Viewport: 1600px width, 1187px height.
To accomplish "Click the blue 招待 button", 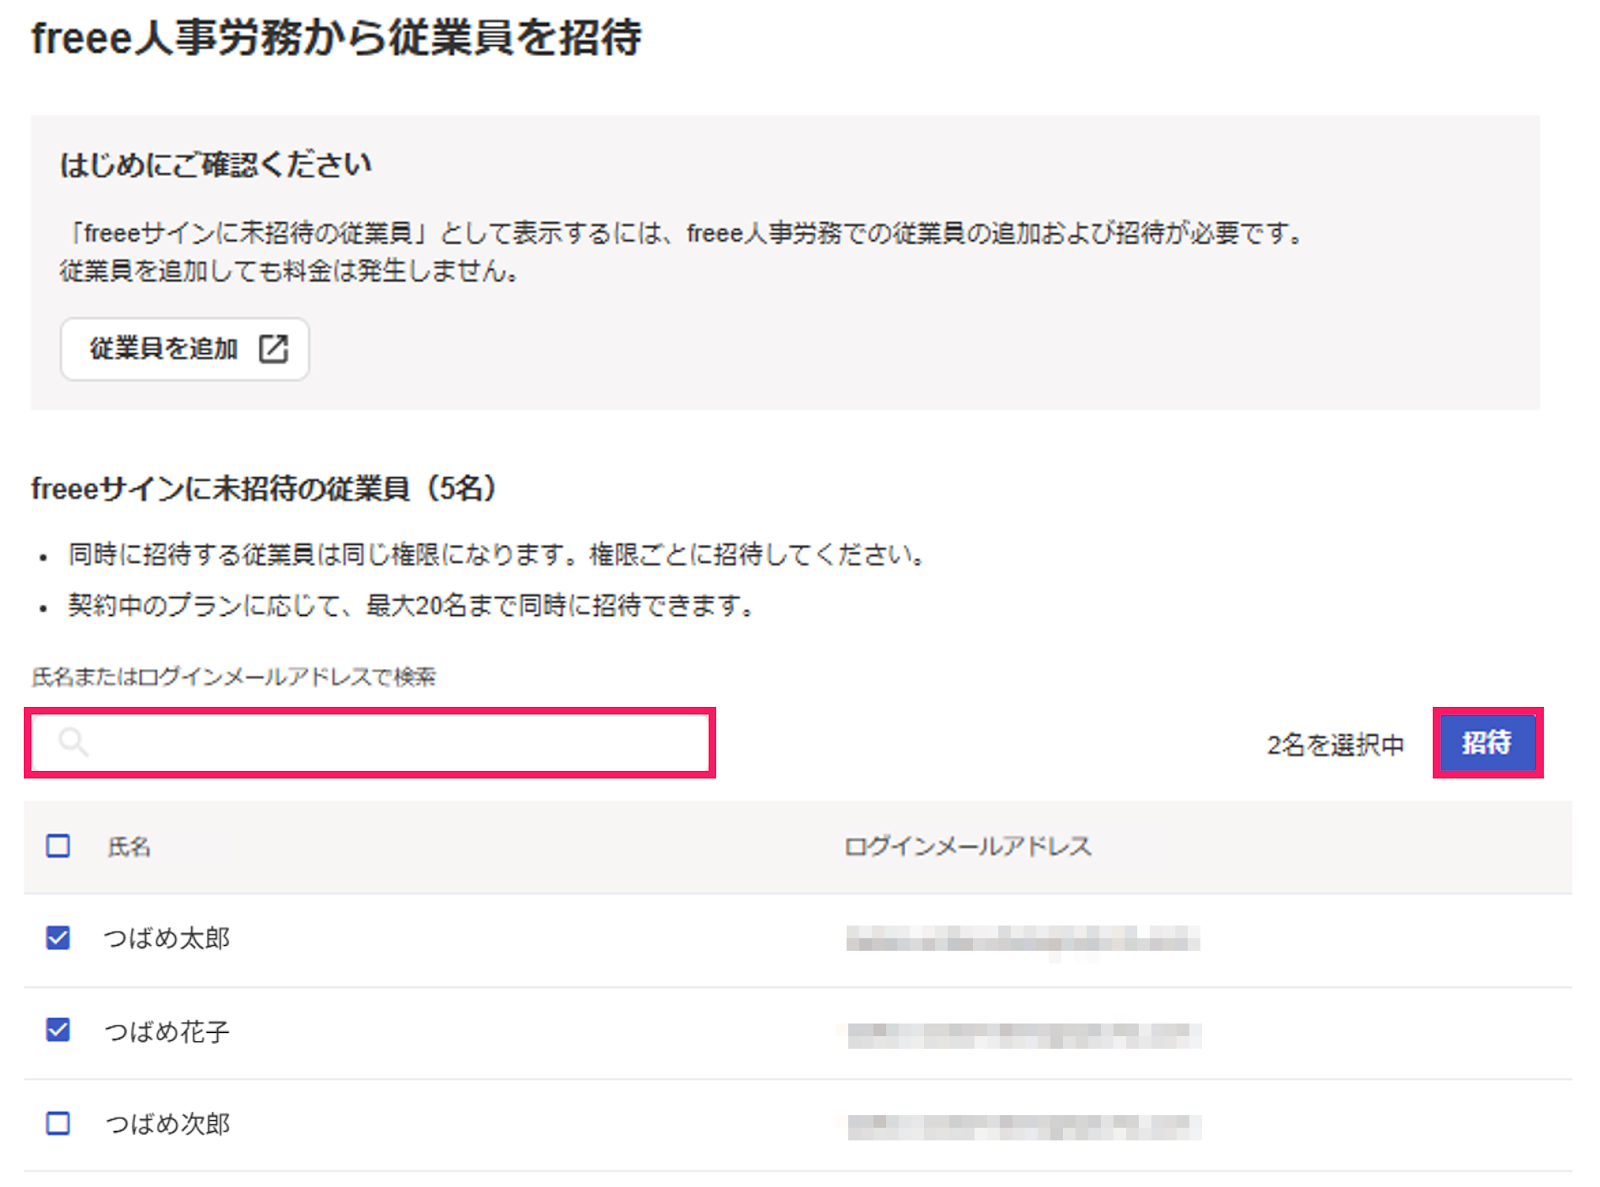I will [1487, 743].
